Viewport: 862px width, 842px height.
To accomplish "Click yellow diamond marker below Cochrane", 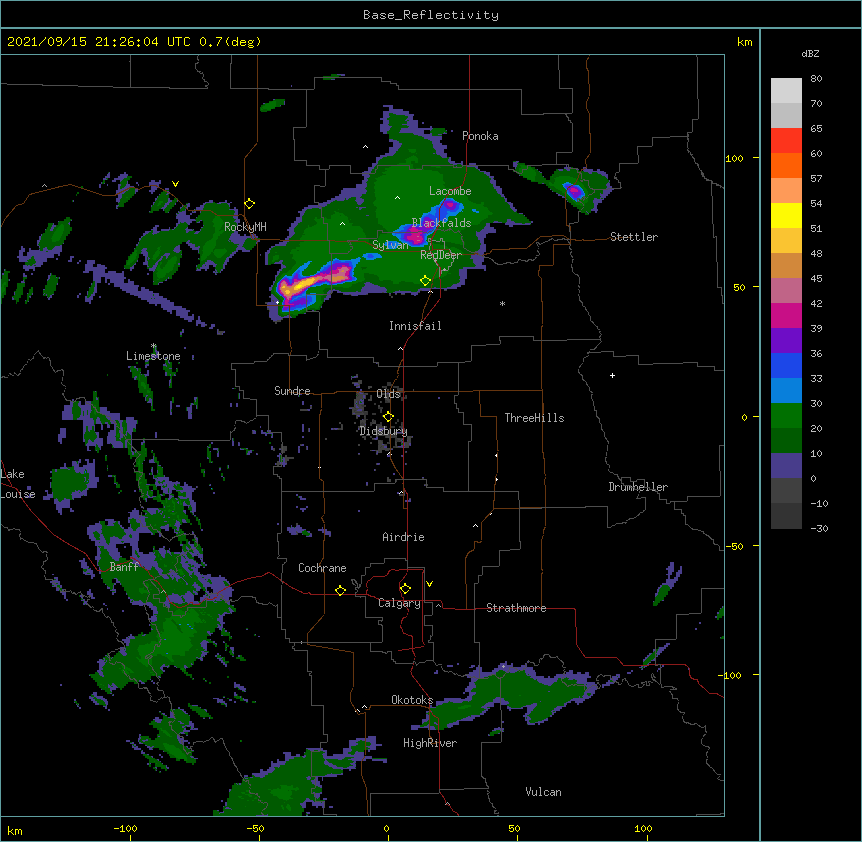I will click(340, 590).
